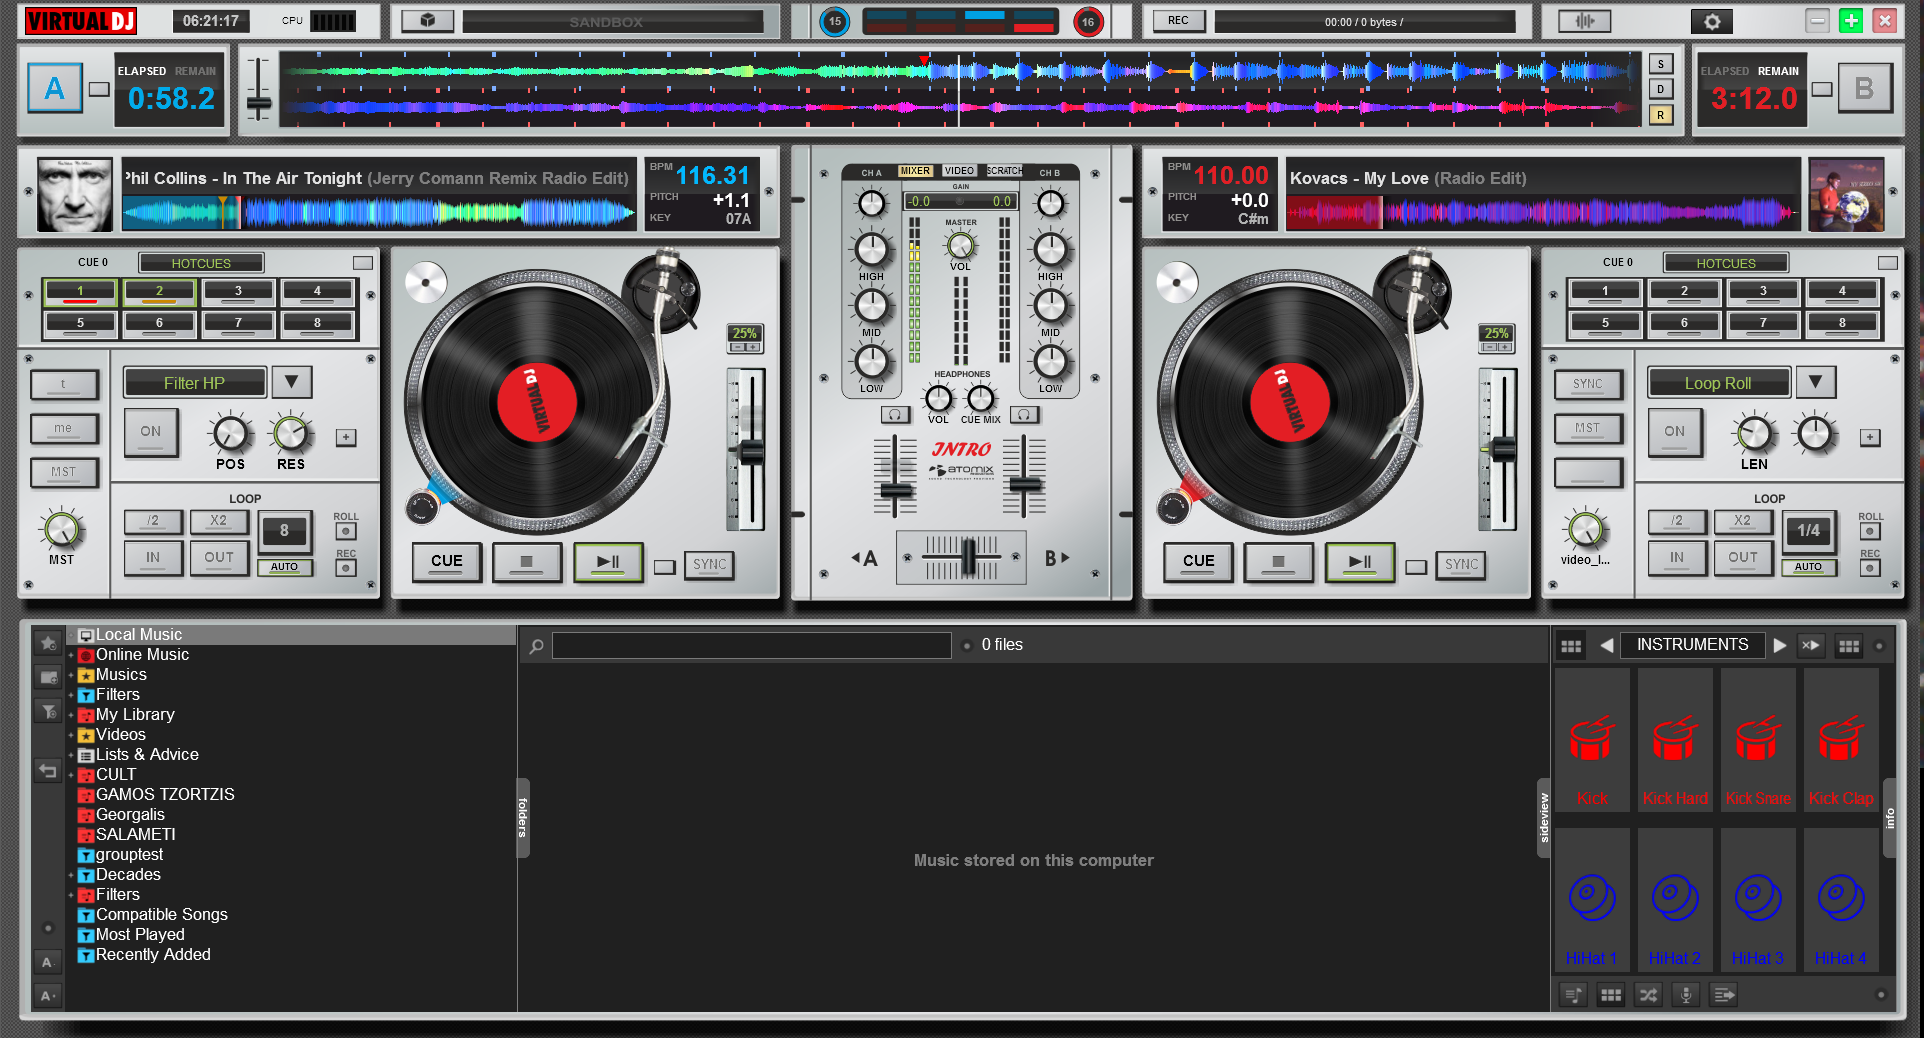
Task: Click the microphone icon below sample pads
Action: coord(1686,994)
